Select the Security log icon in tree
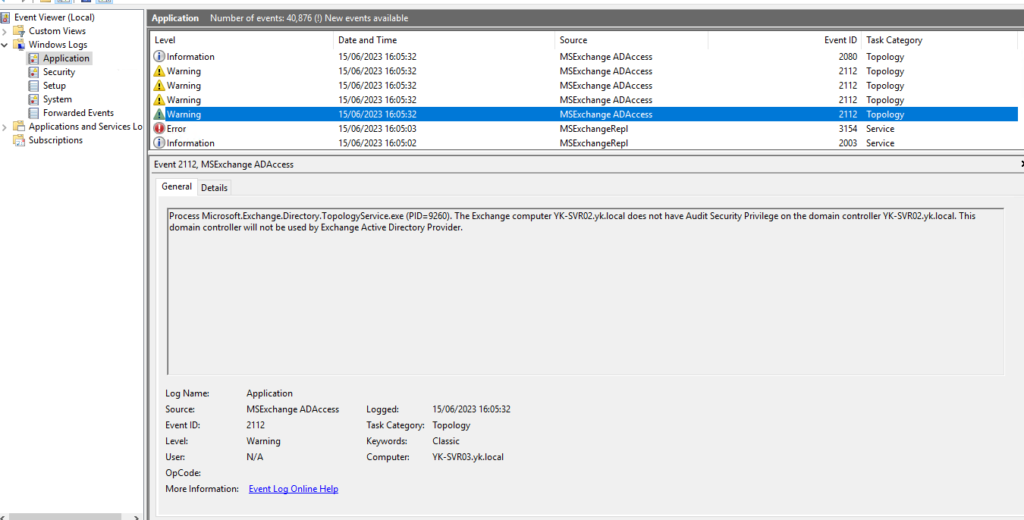 pos(34,72)
